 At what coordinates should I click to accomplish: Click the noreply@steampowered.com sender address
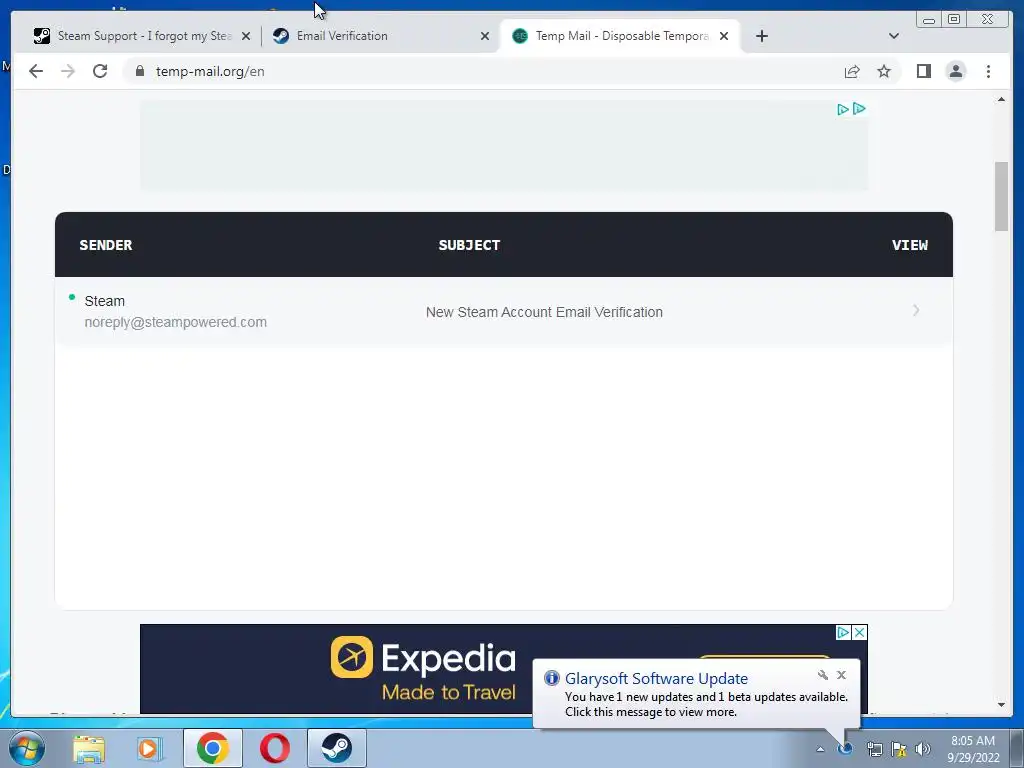(176, 322)
